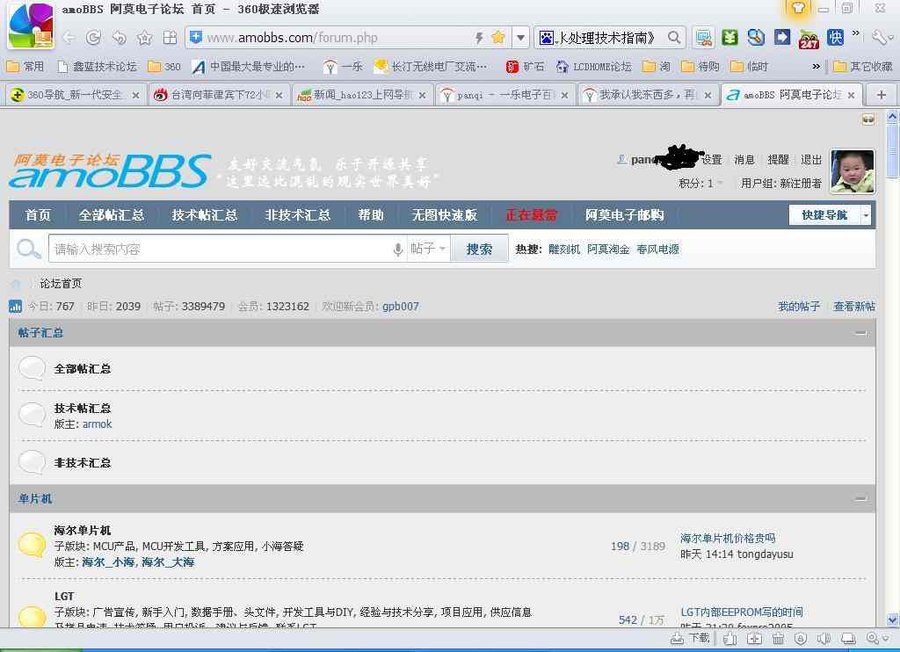Click the user avatar photo
Viewport: 900px width, 652px height.
click(852, 171)
